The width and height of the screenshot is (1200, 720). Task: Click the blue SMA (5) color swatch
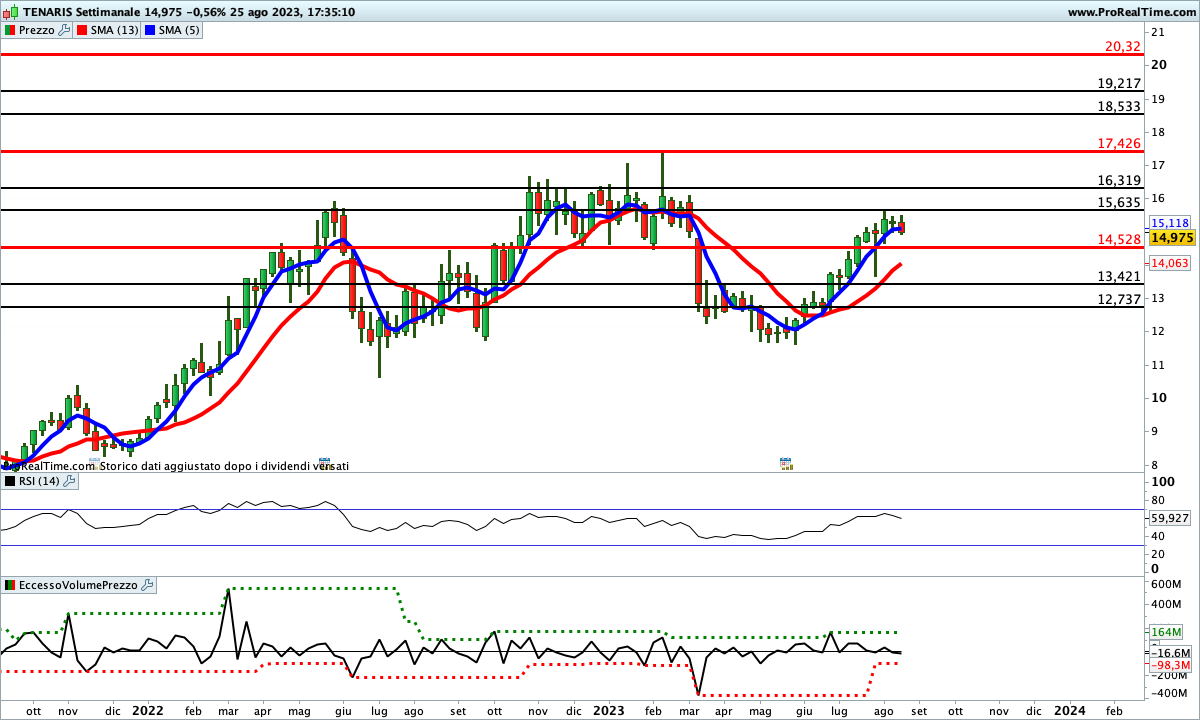[x=150, y=30]
